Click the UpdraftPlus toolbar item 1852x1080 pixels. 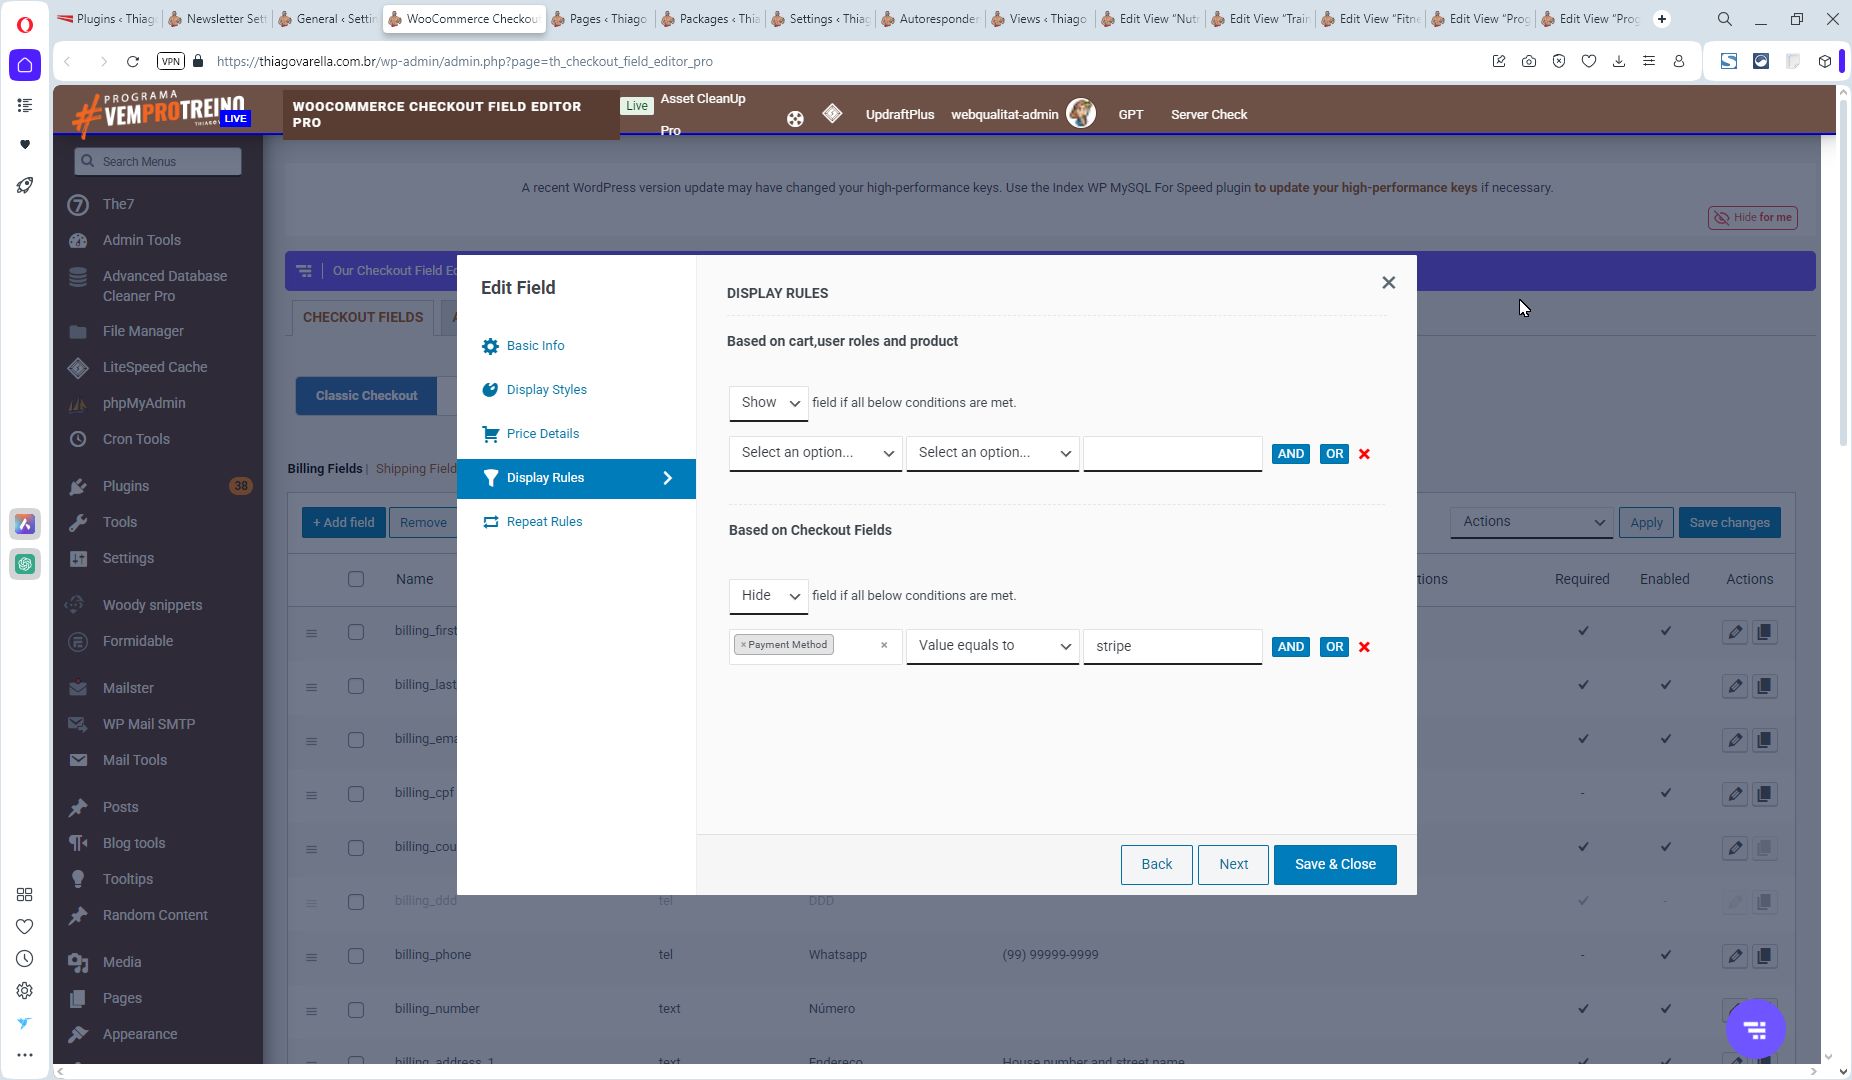click(900, 115)
